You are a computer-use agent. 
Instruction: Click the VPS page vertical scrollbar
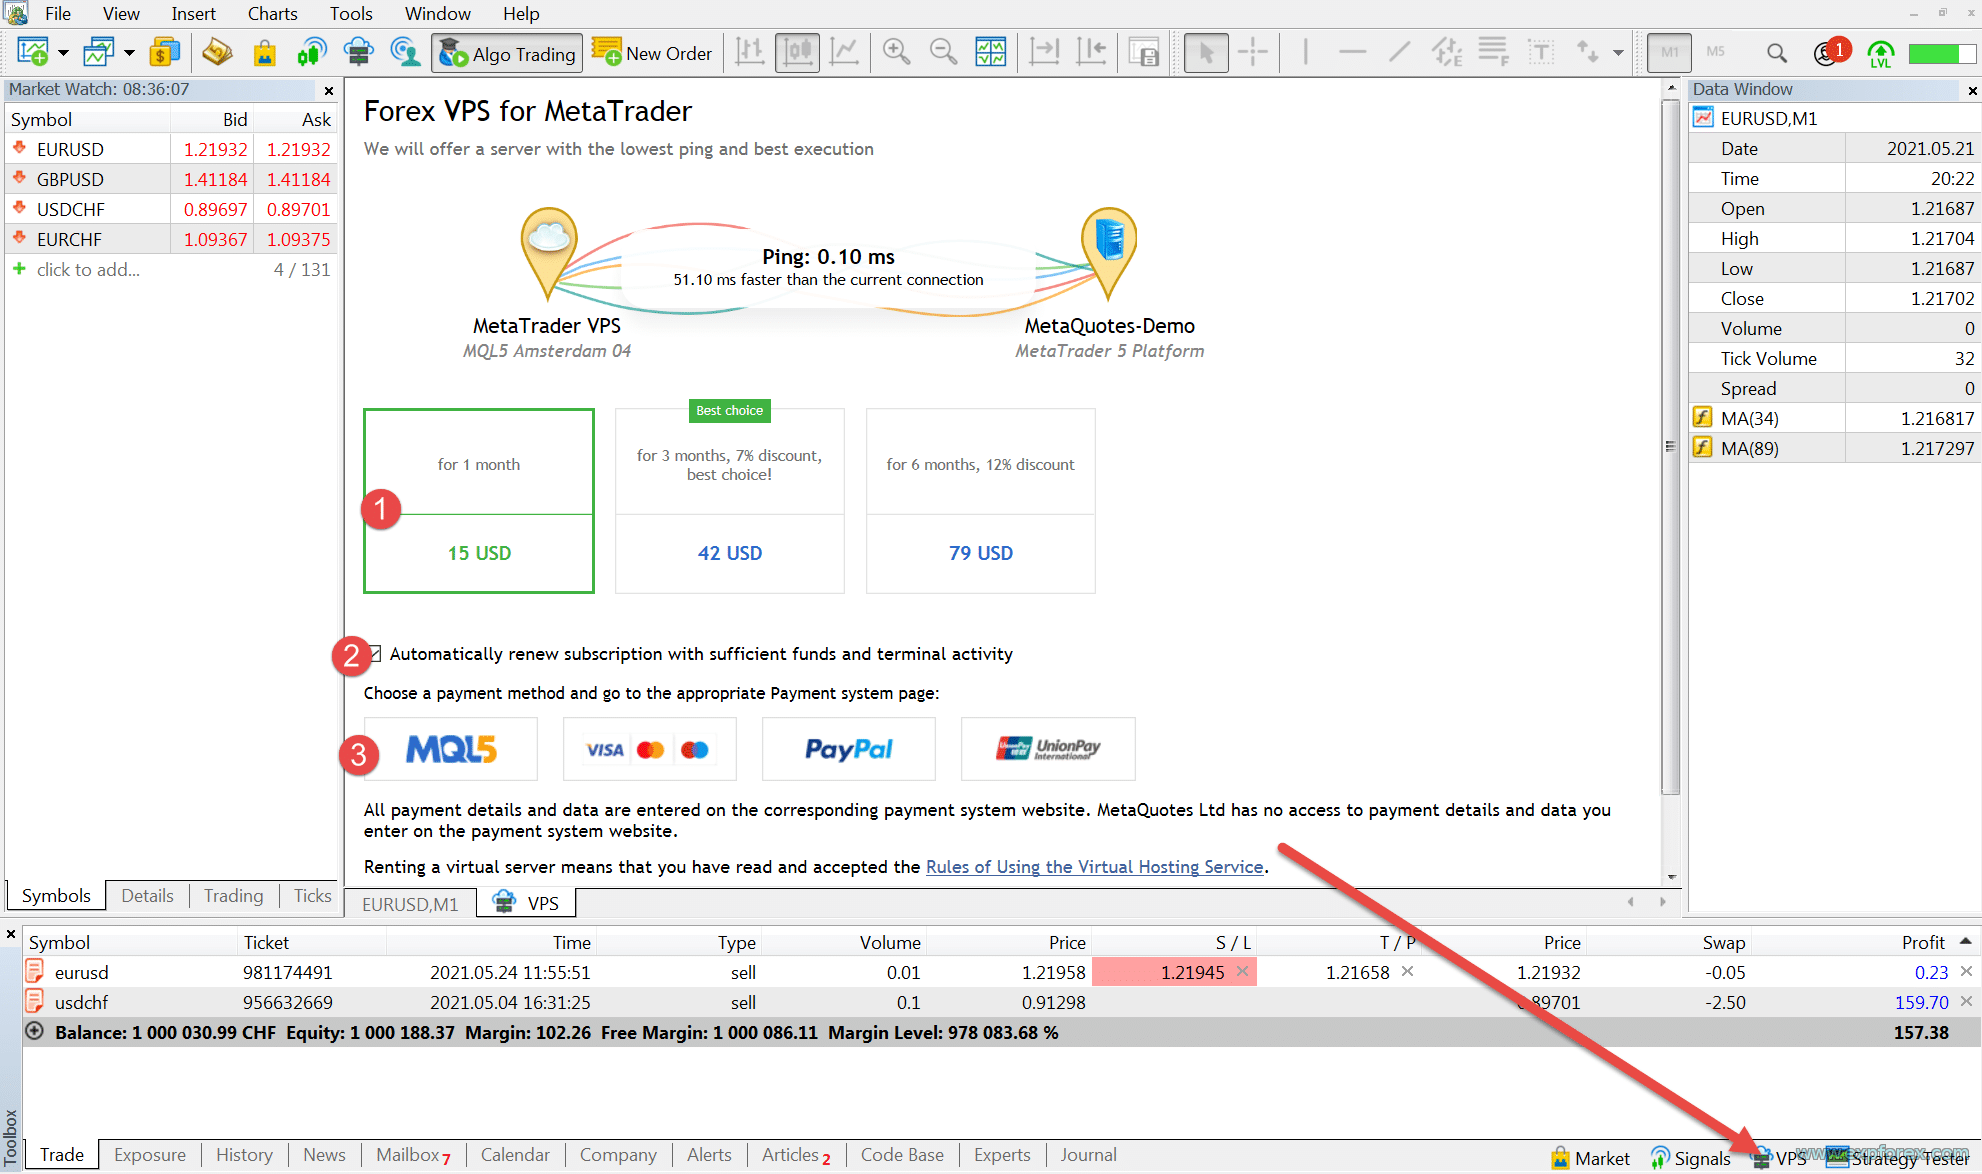[x=1671, y=448]
